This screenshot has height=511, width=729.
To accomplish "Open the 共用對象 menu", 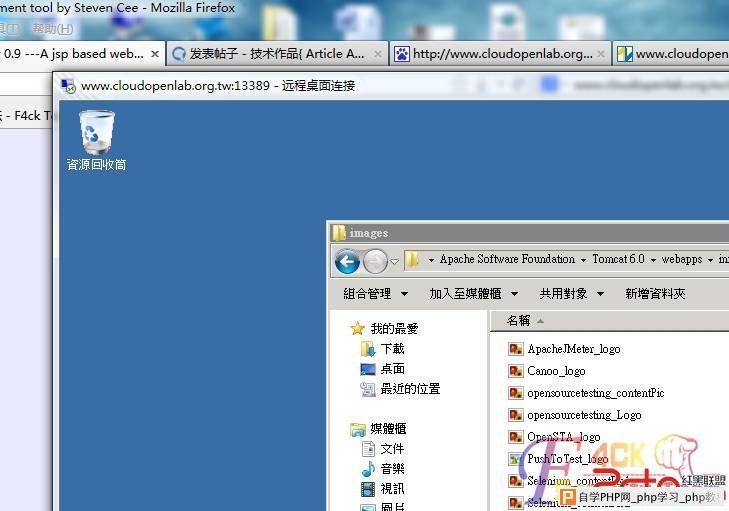I will [571, 293].
